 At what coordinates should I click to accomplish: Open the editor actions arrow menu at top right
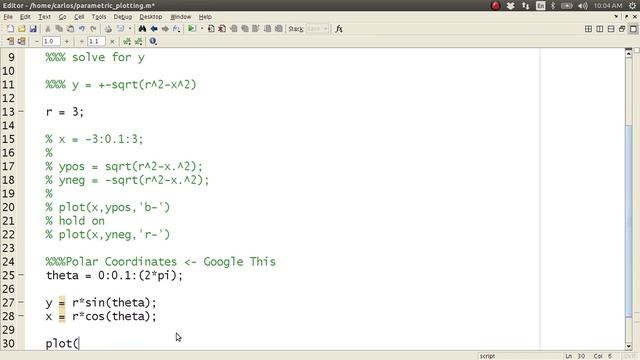coord(616,17)
